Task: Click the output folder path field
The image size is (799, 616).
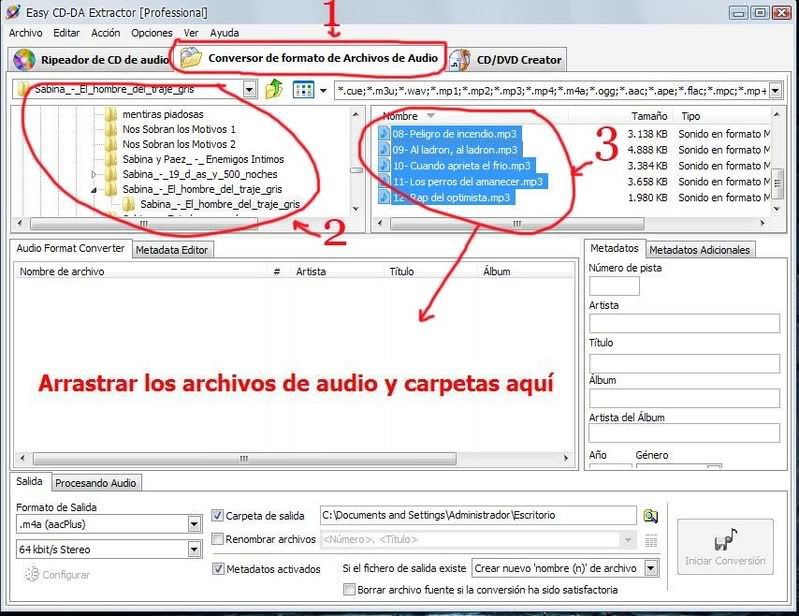Action: (x=478, y=515)
